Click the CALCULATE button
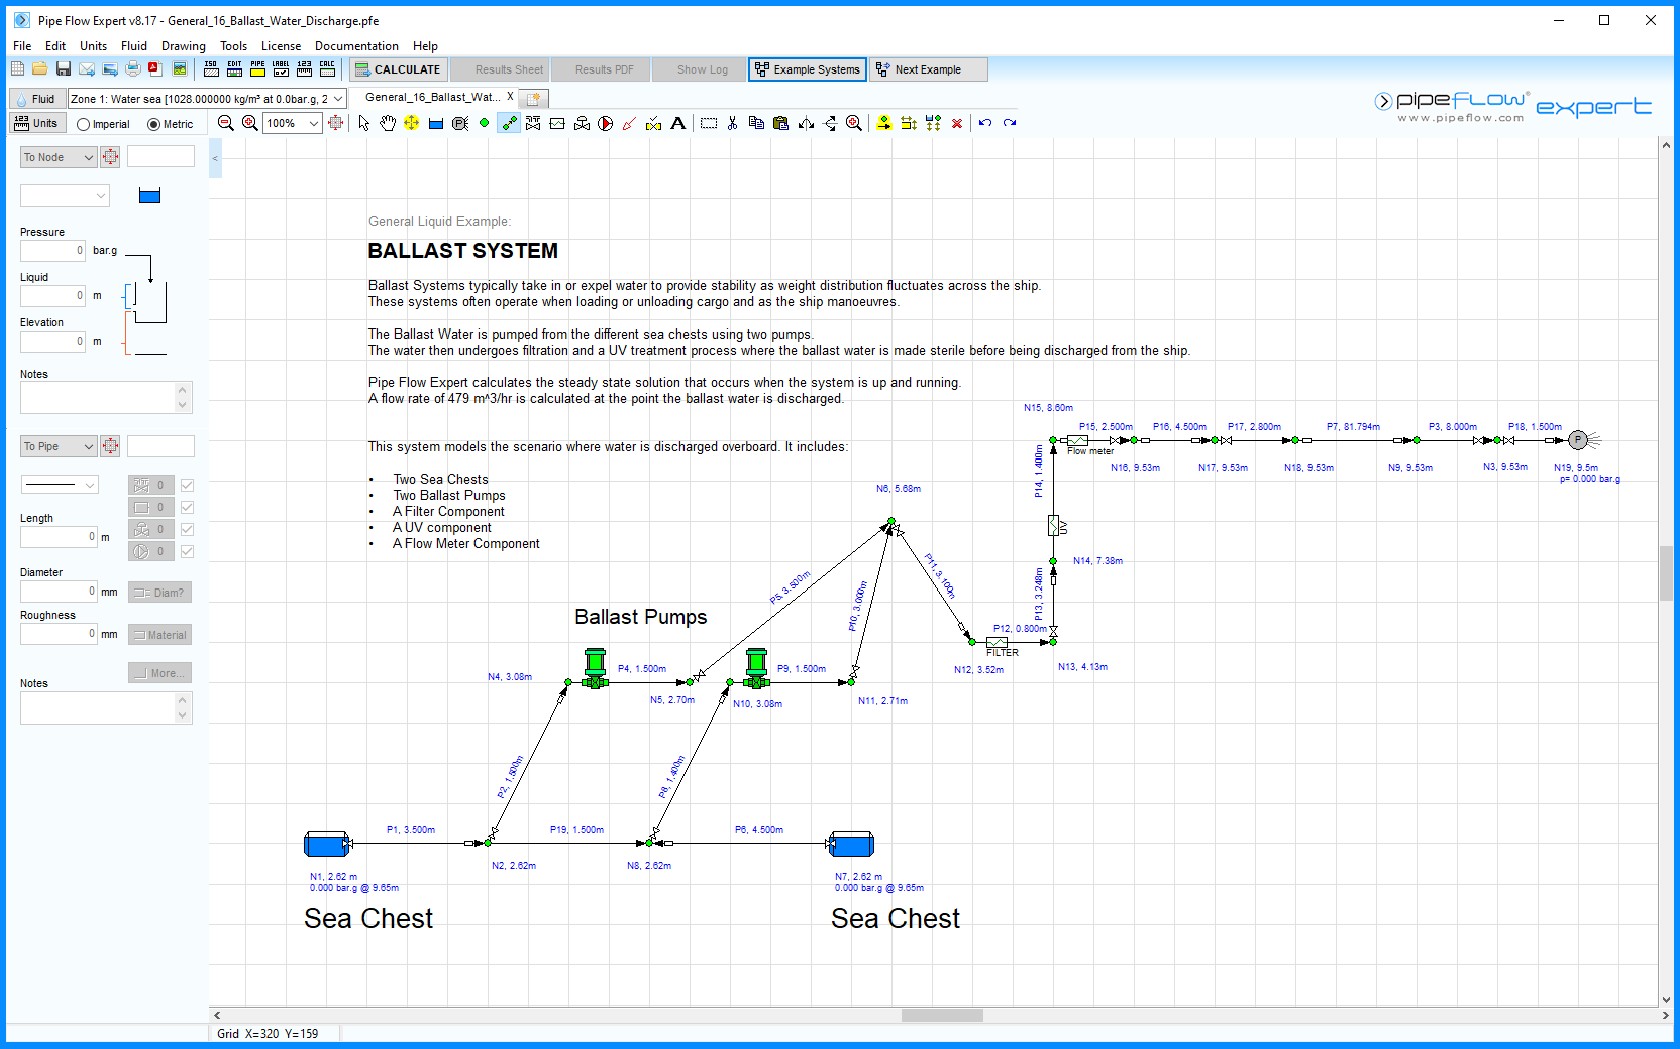 coord(398,69)
